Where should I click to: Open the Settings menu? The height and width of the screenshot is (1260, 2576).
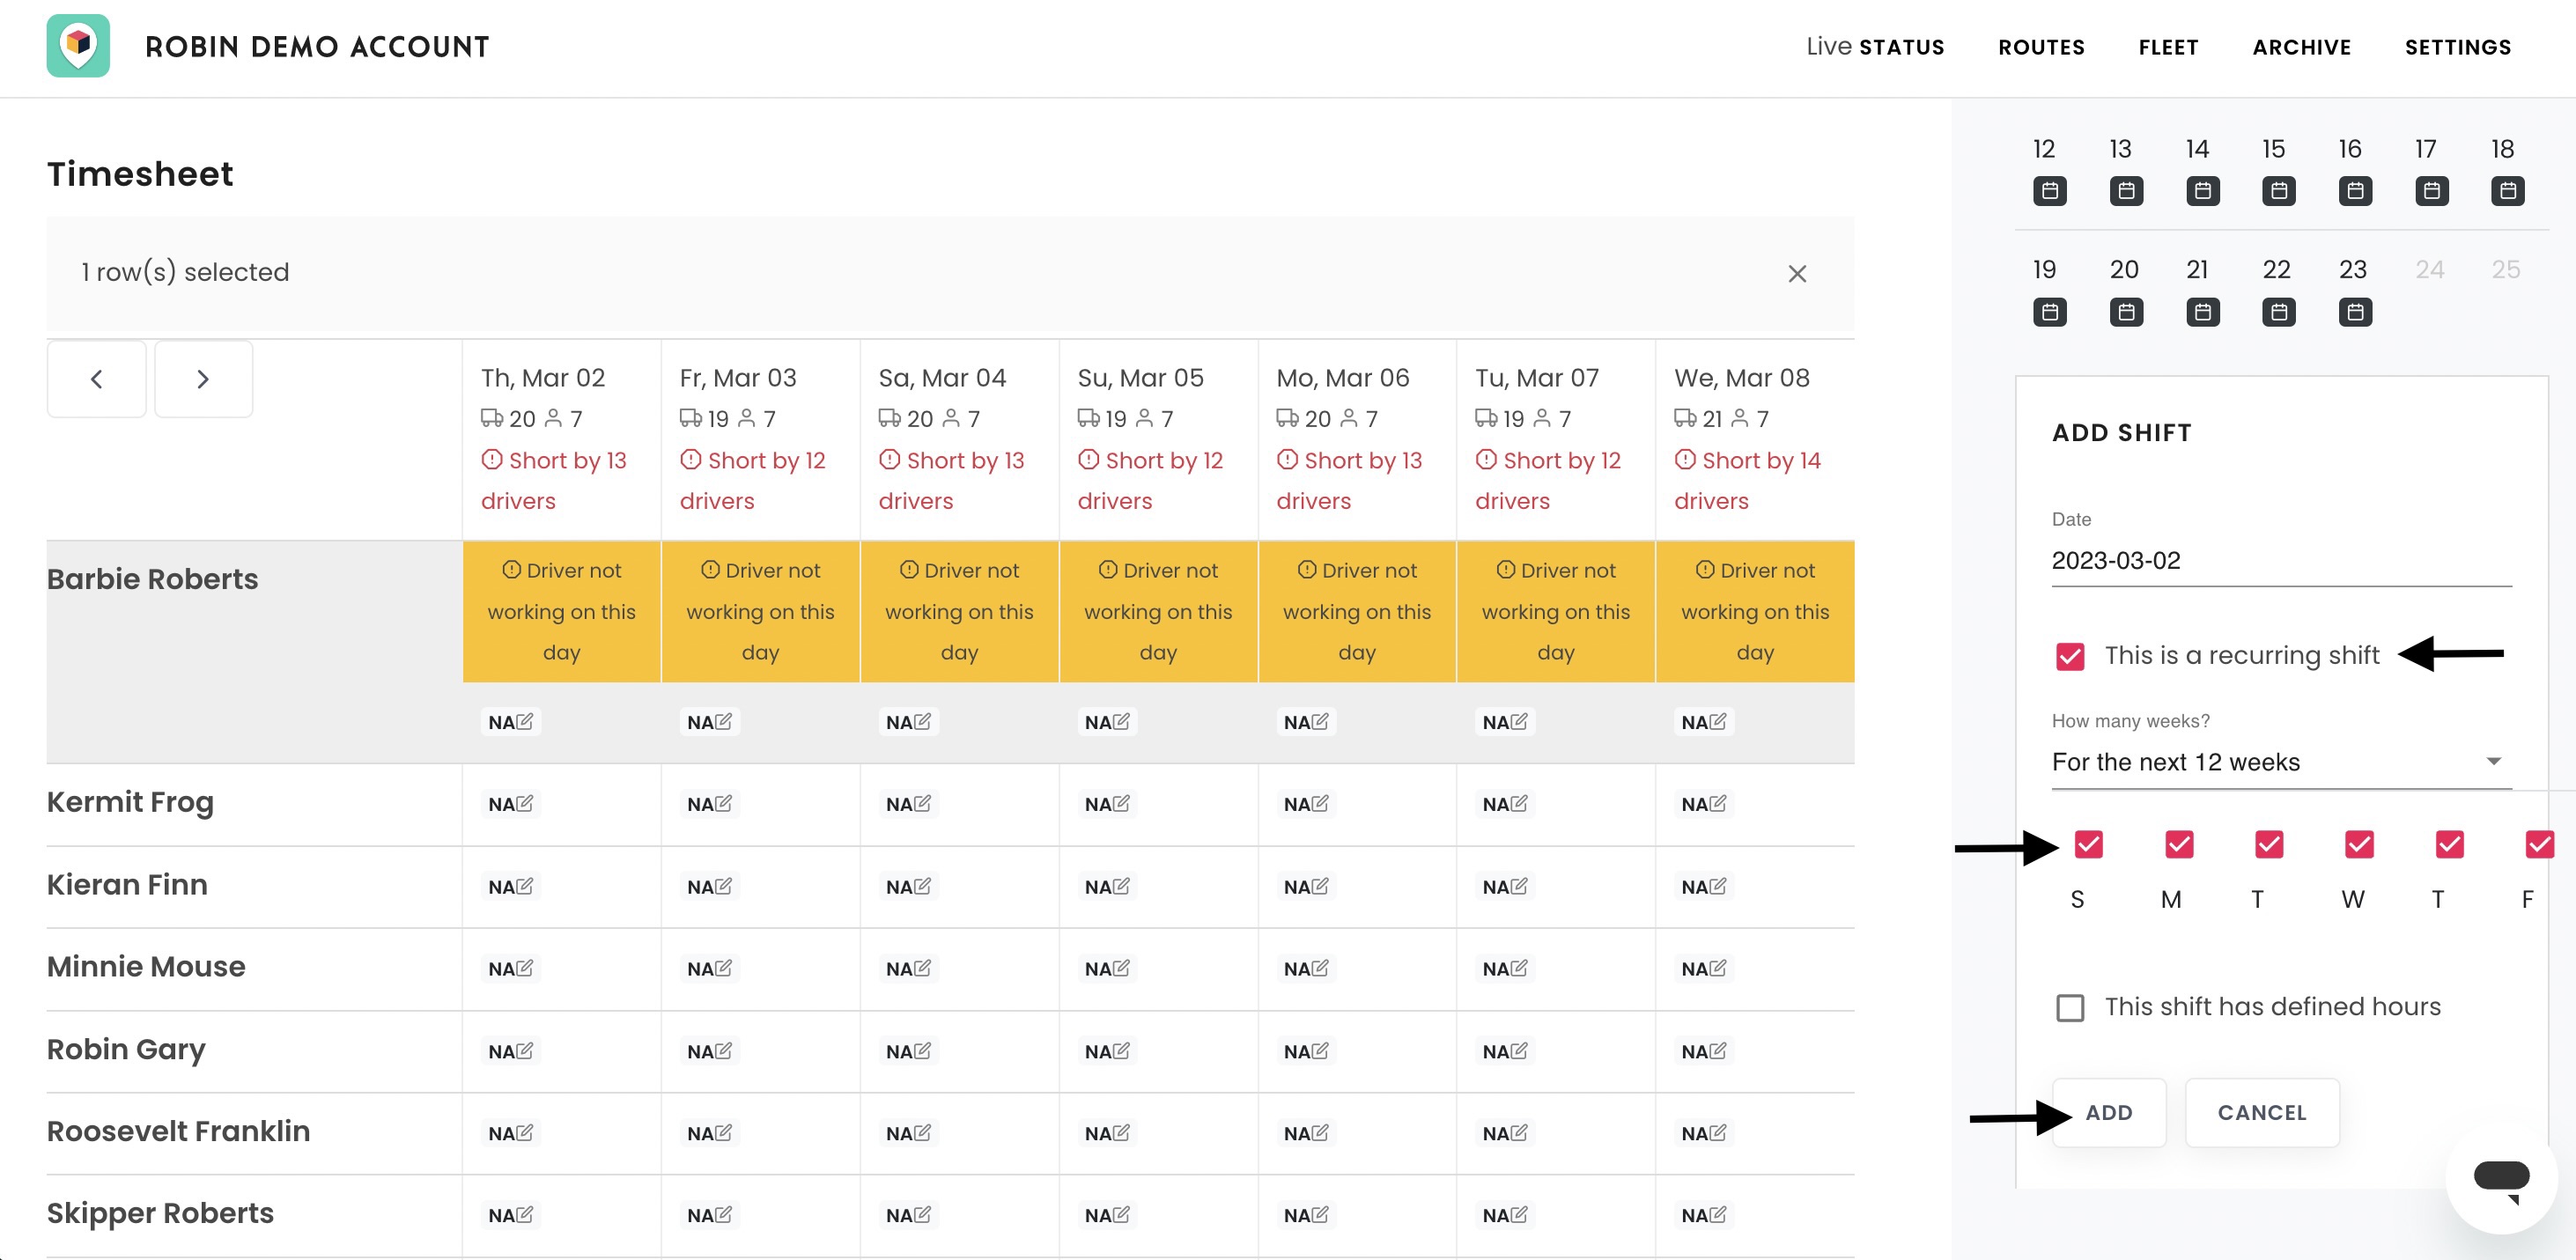coord(2458,47)
